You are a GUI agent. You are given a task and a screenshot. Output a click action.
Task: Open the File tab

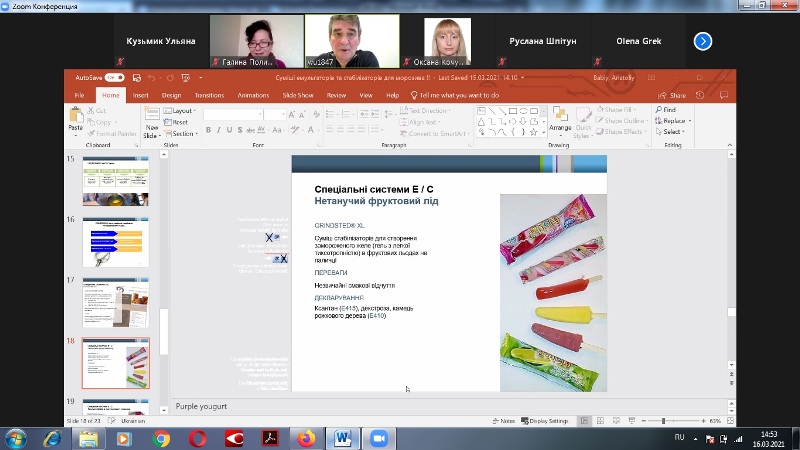tap(80, 95)
